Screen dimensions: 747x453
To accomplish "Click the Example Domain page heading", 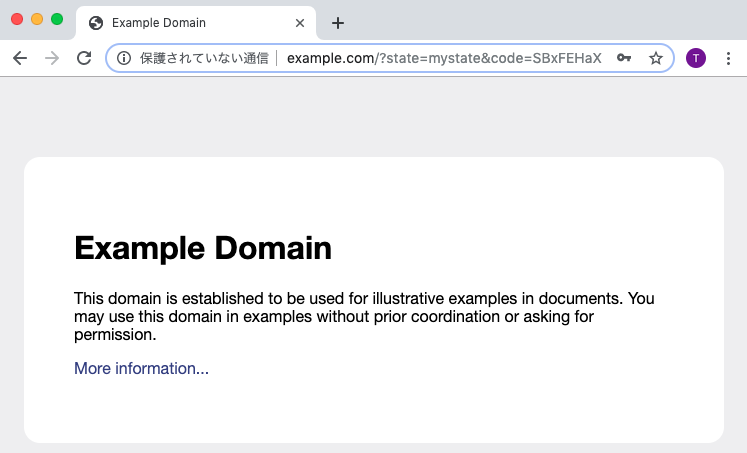I will [x=203, y=247].
